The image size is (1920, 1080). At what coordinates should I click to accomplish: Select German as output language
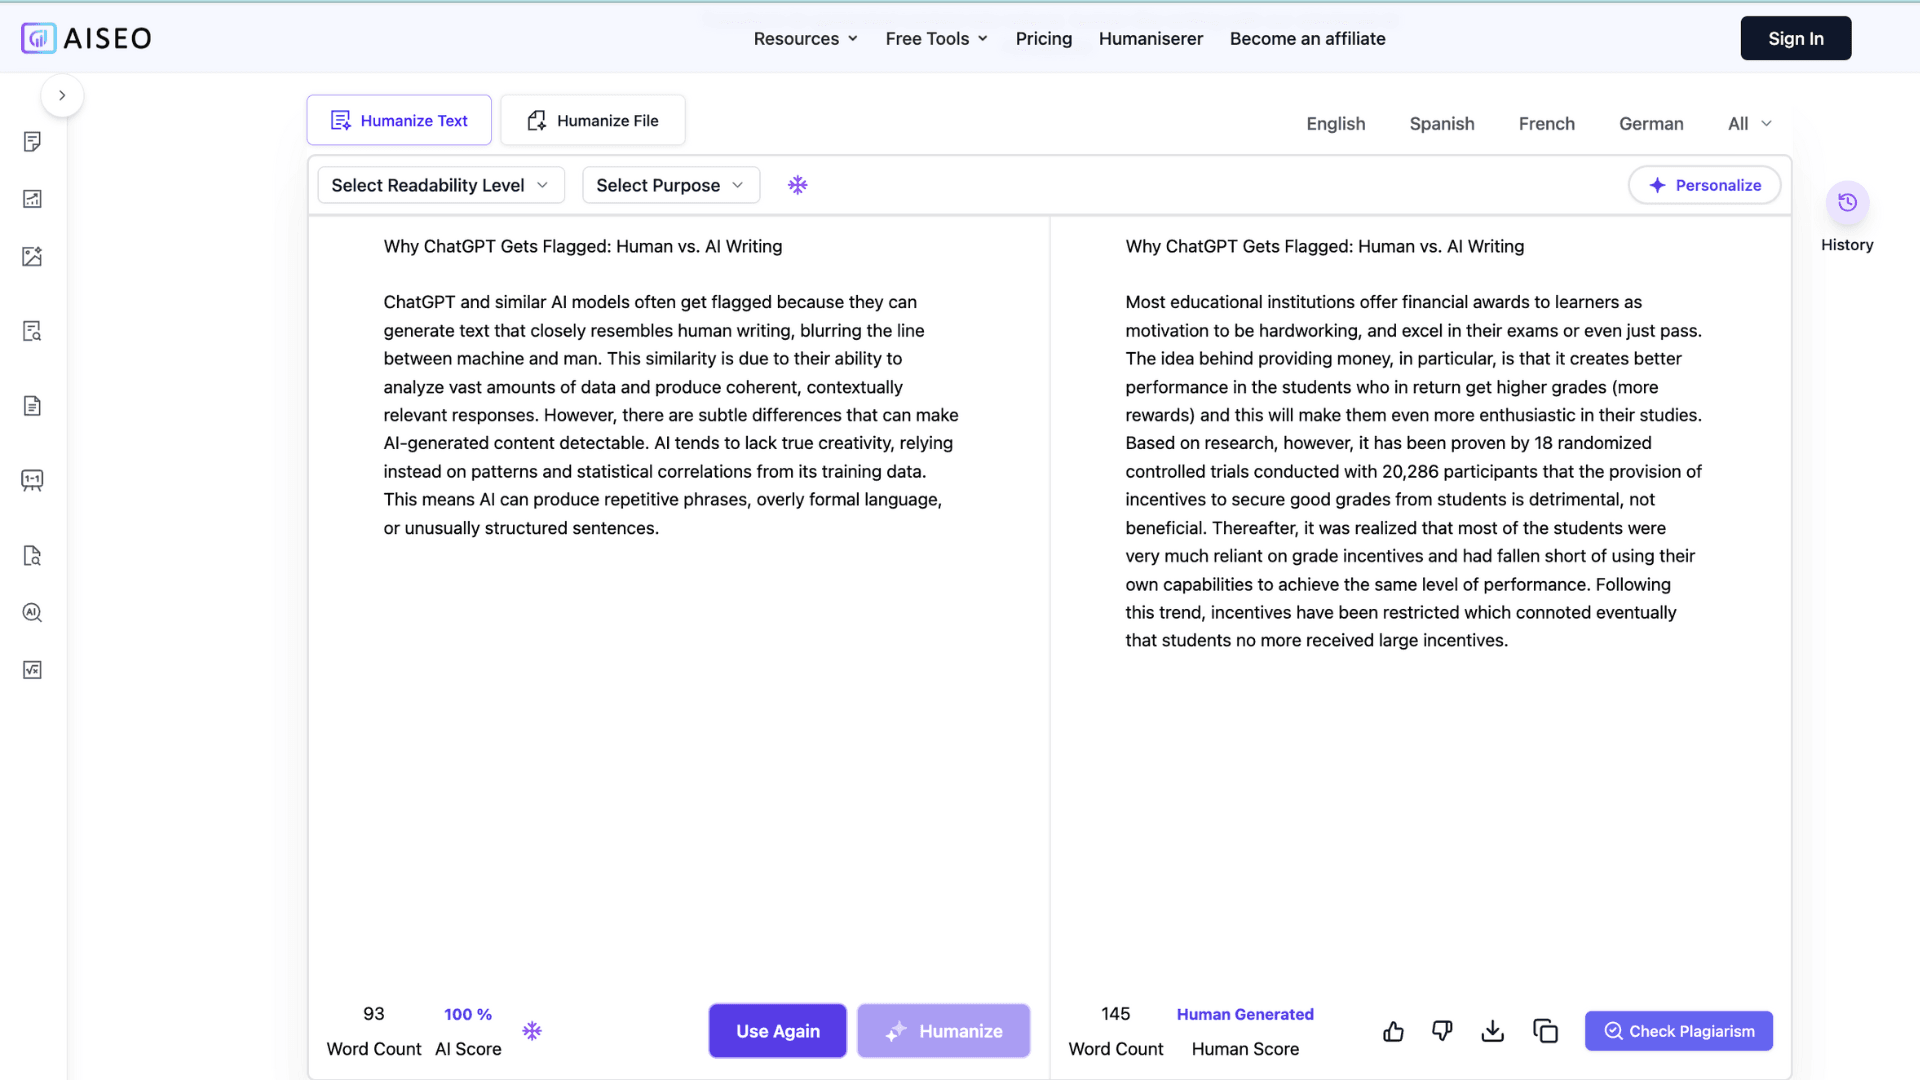(1650, 124)
